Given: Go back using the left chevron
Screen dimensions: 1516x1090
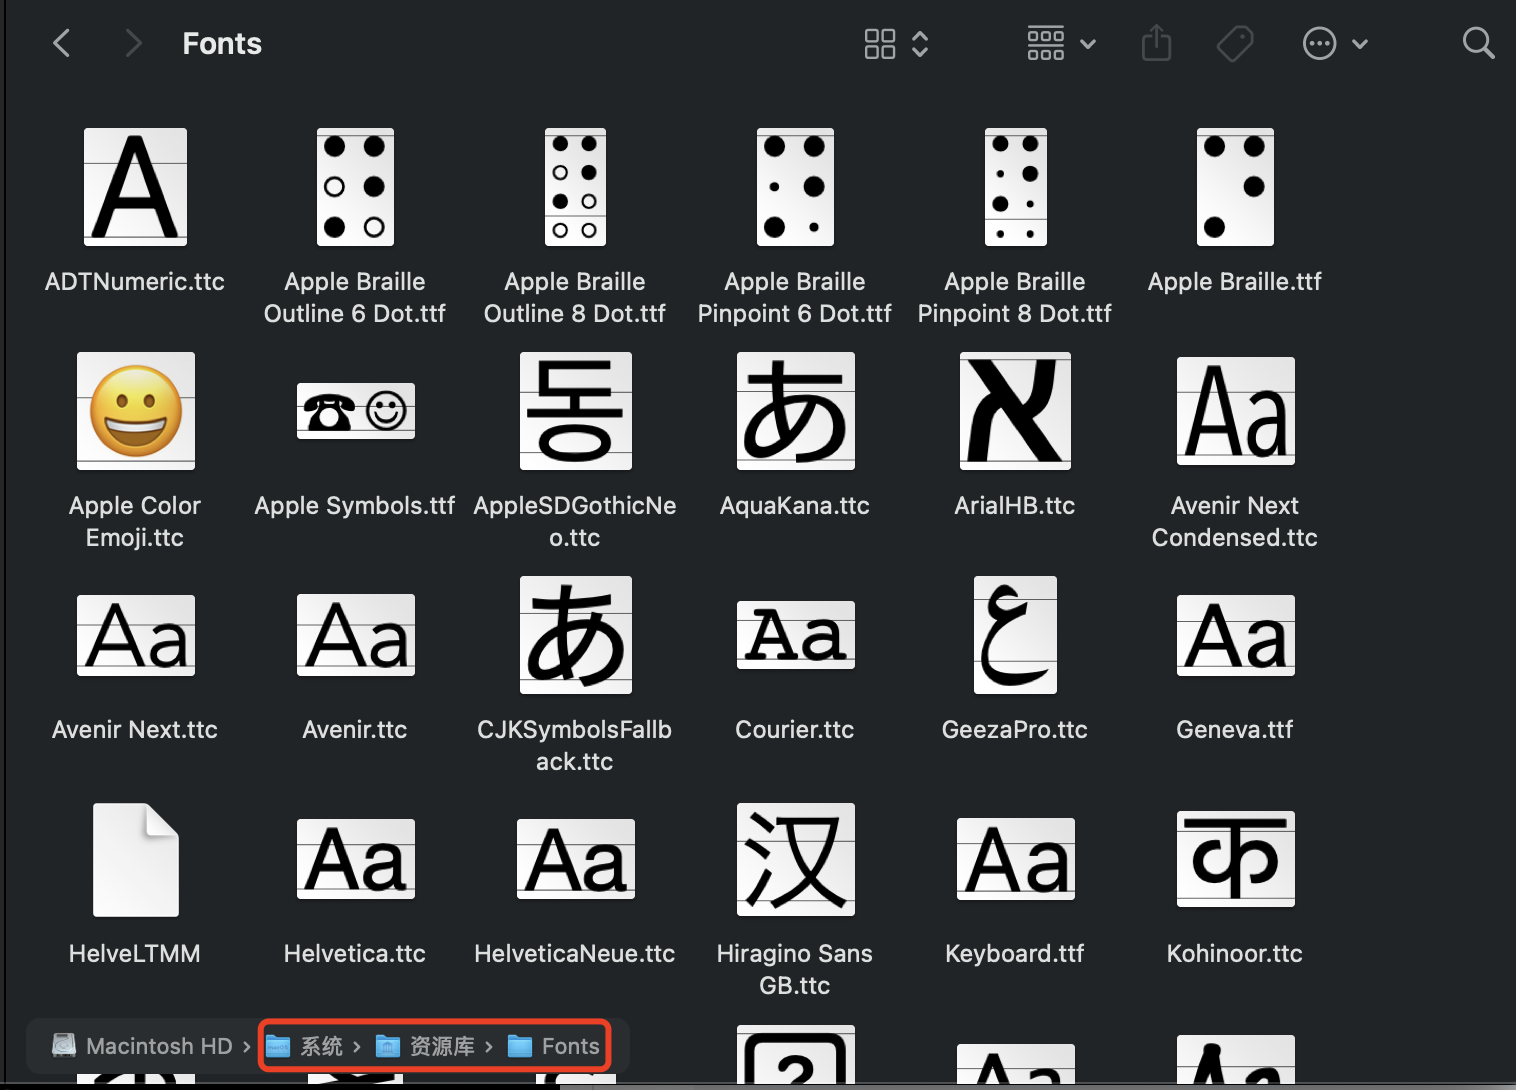Looking at the screenshot, I should coord(62,43).
